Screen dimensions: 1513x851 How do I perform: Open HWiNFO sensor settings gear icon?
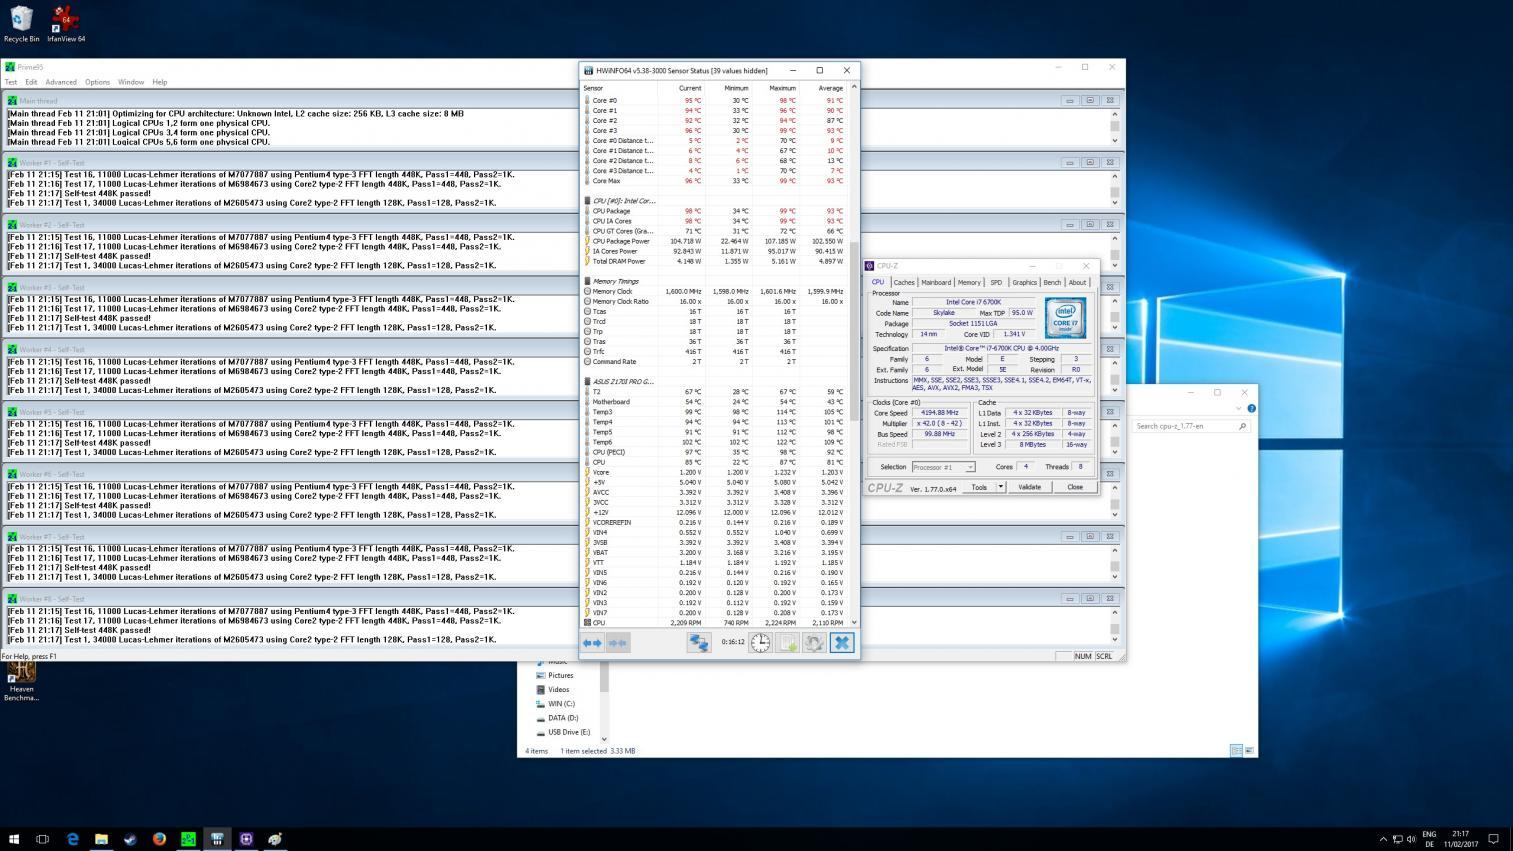pyautogui.click(x=815, y=643)
